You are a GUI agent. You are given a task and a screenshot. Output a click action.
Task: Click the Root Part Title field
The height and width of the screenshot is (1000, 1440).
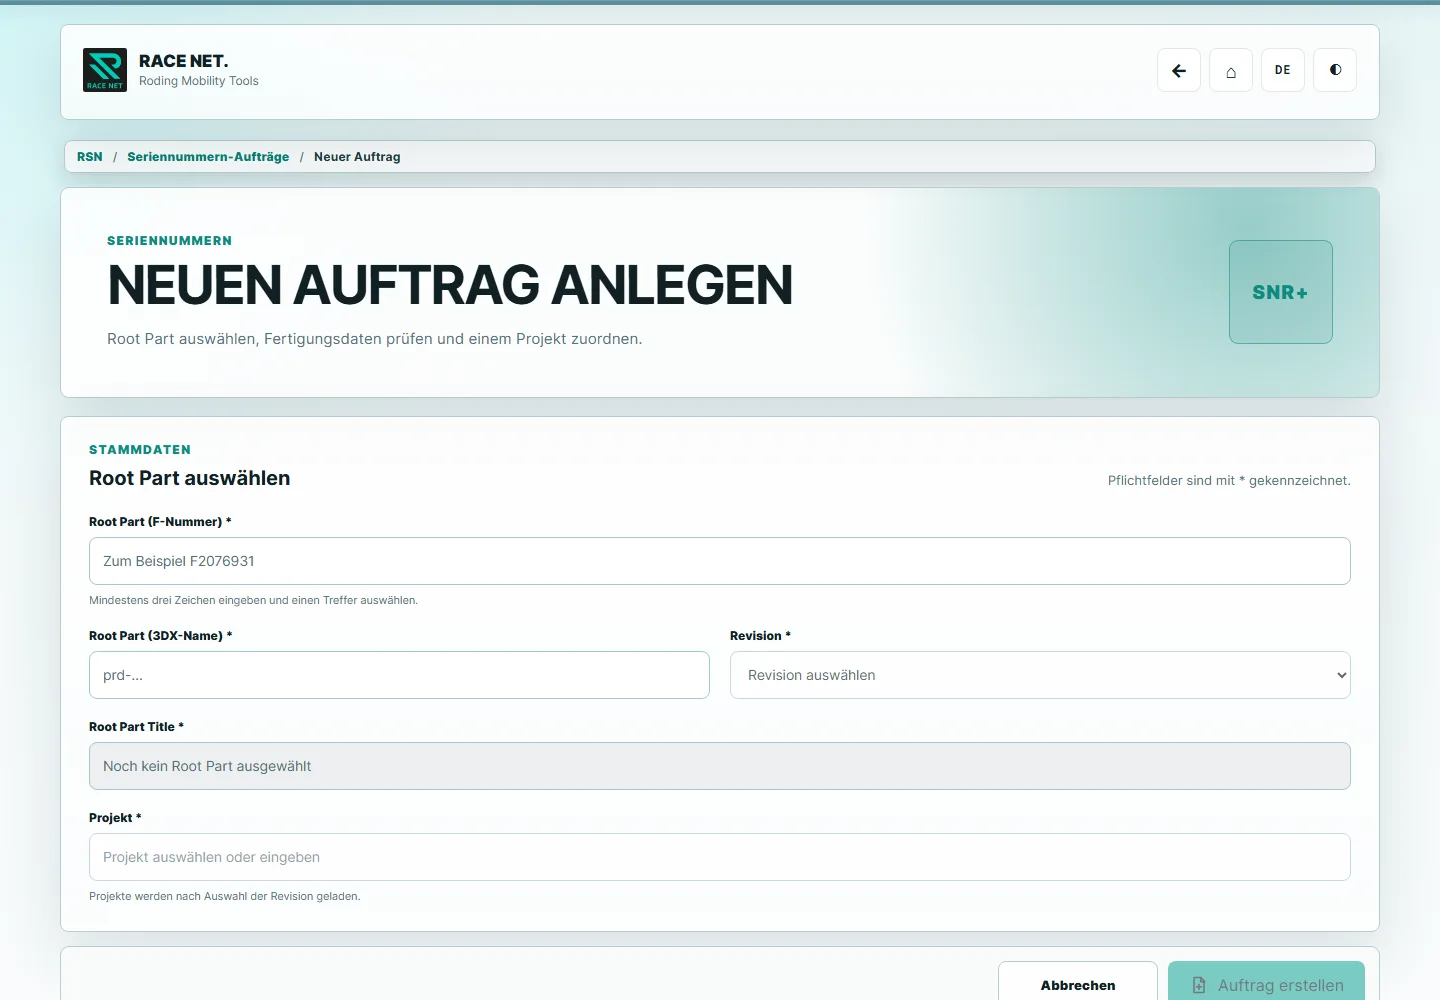(x=720, y=766)
